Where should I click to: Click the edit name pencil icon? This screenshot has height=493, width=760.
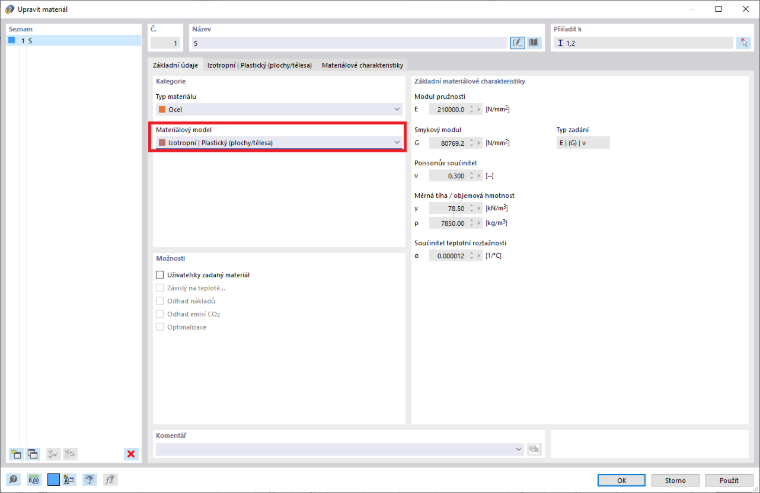(517, 43)
